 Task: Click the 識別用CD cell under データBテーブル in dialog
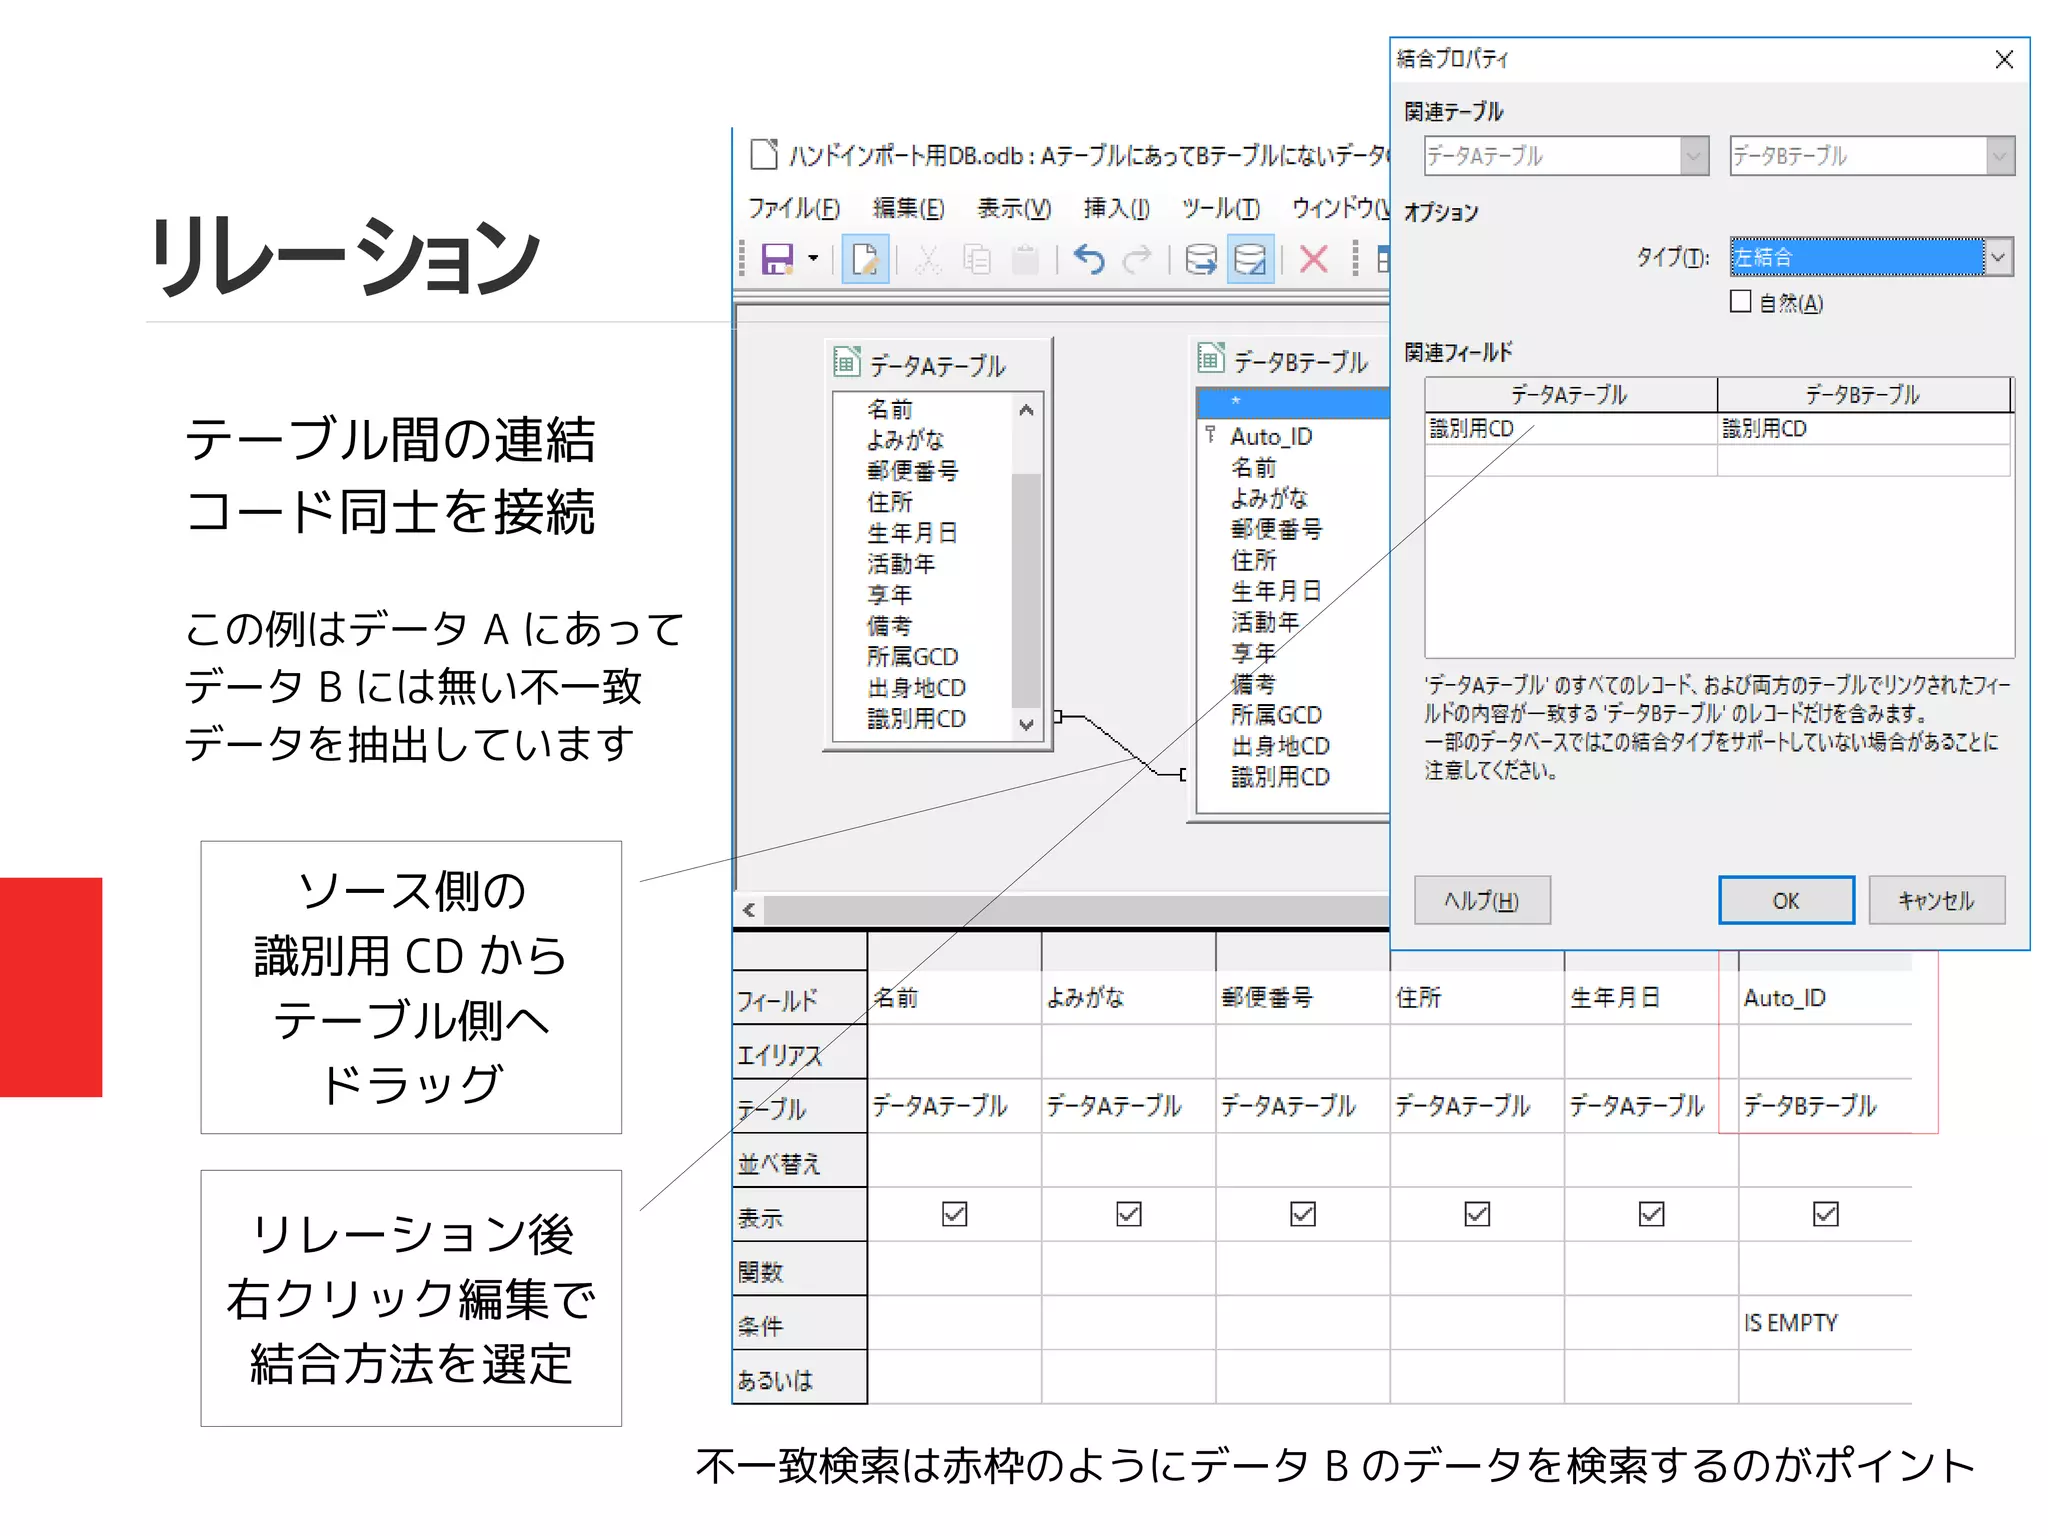(x=1864, y=428)
